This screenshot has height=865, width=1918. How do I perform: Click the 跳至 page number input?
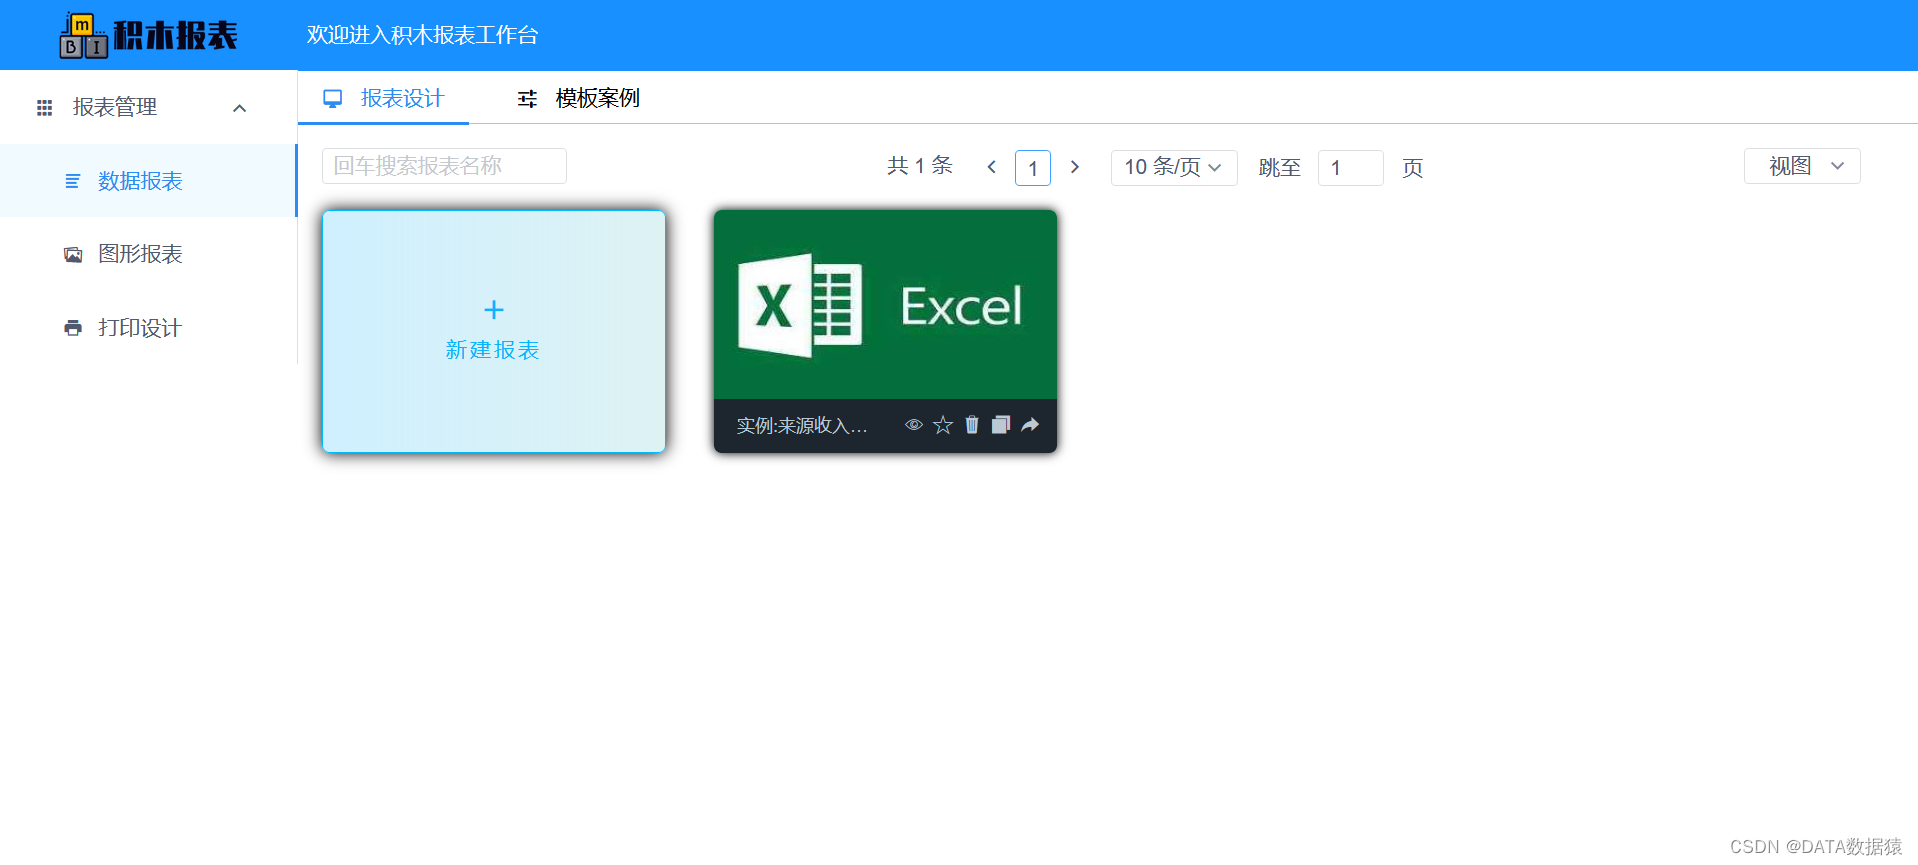[x=1351, y=168]
